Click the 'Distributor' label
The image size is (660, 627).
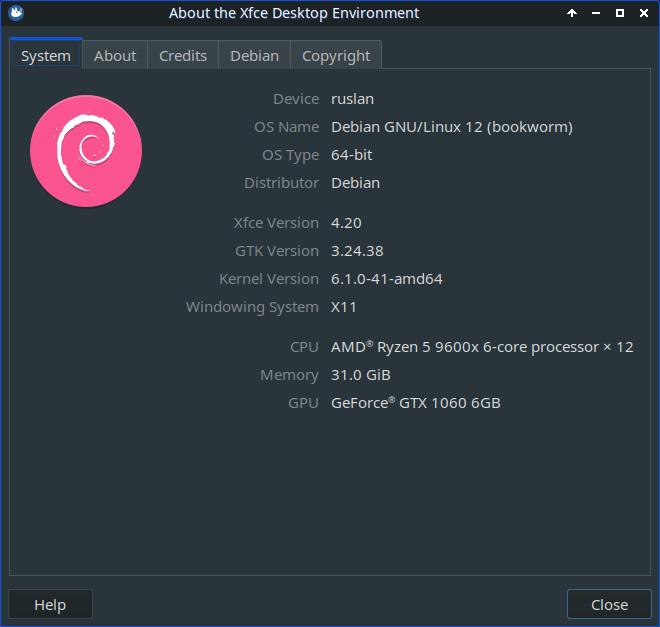coord(281,183)
